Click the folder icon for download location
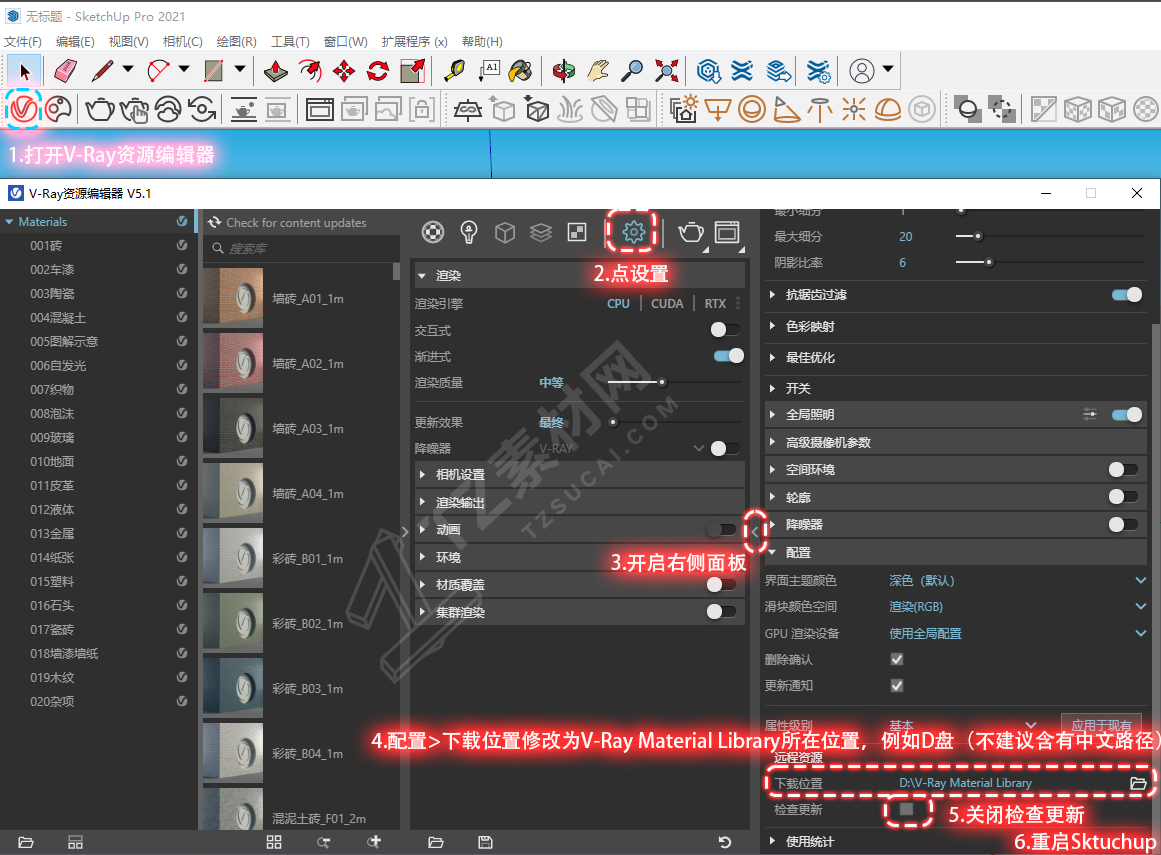 [x=1138, y=783]
